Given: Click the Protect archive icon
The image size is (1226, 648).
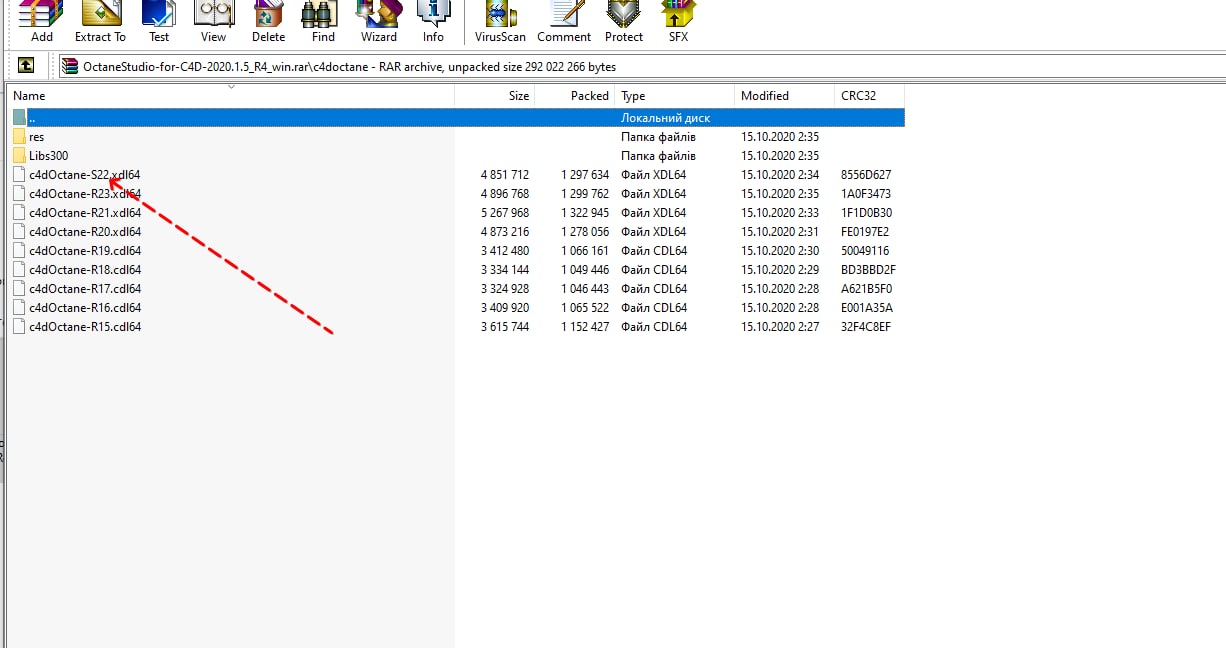Looking at the screenshot, I should 624,14.
